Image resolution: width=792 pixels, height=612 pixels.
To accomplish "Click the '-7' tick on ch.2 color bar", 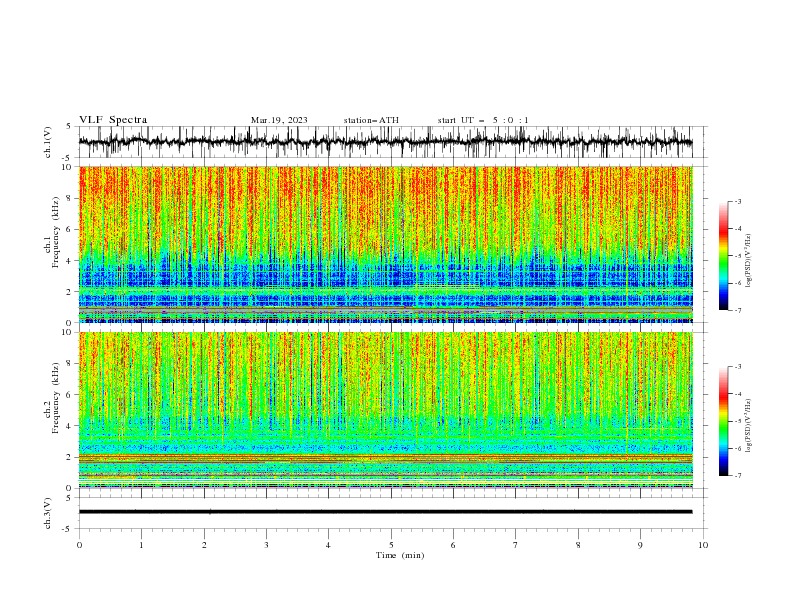I will click(737, 476).
